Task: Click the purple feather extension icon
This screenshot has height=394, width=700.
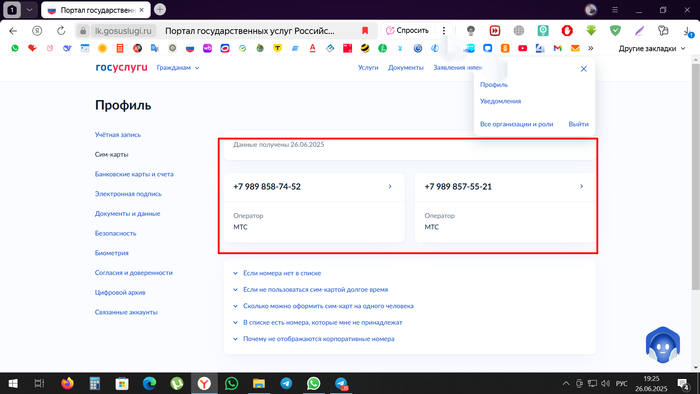Action: pos(639,31)
